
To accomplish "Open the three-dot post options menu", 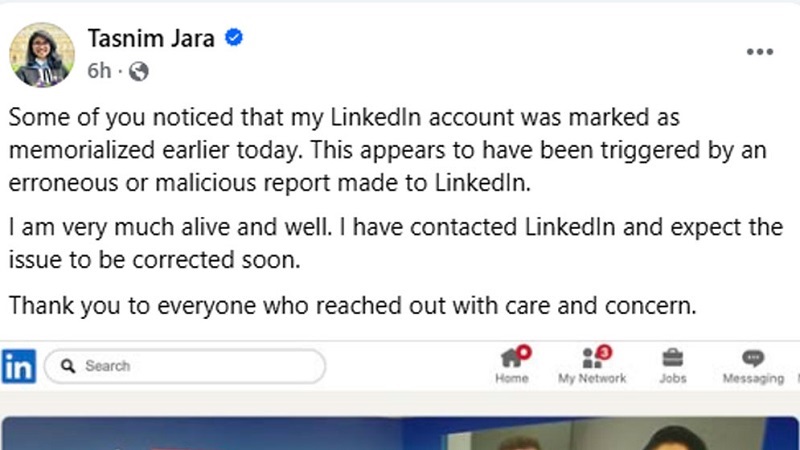I will click(759, 52).
